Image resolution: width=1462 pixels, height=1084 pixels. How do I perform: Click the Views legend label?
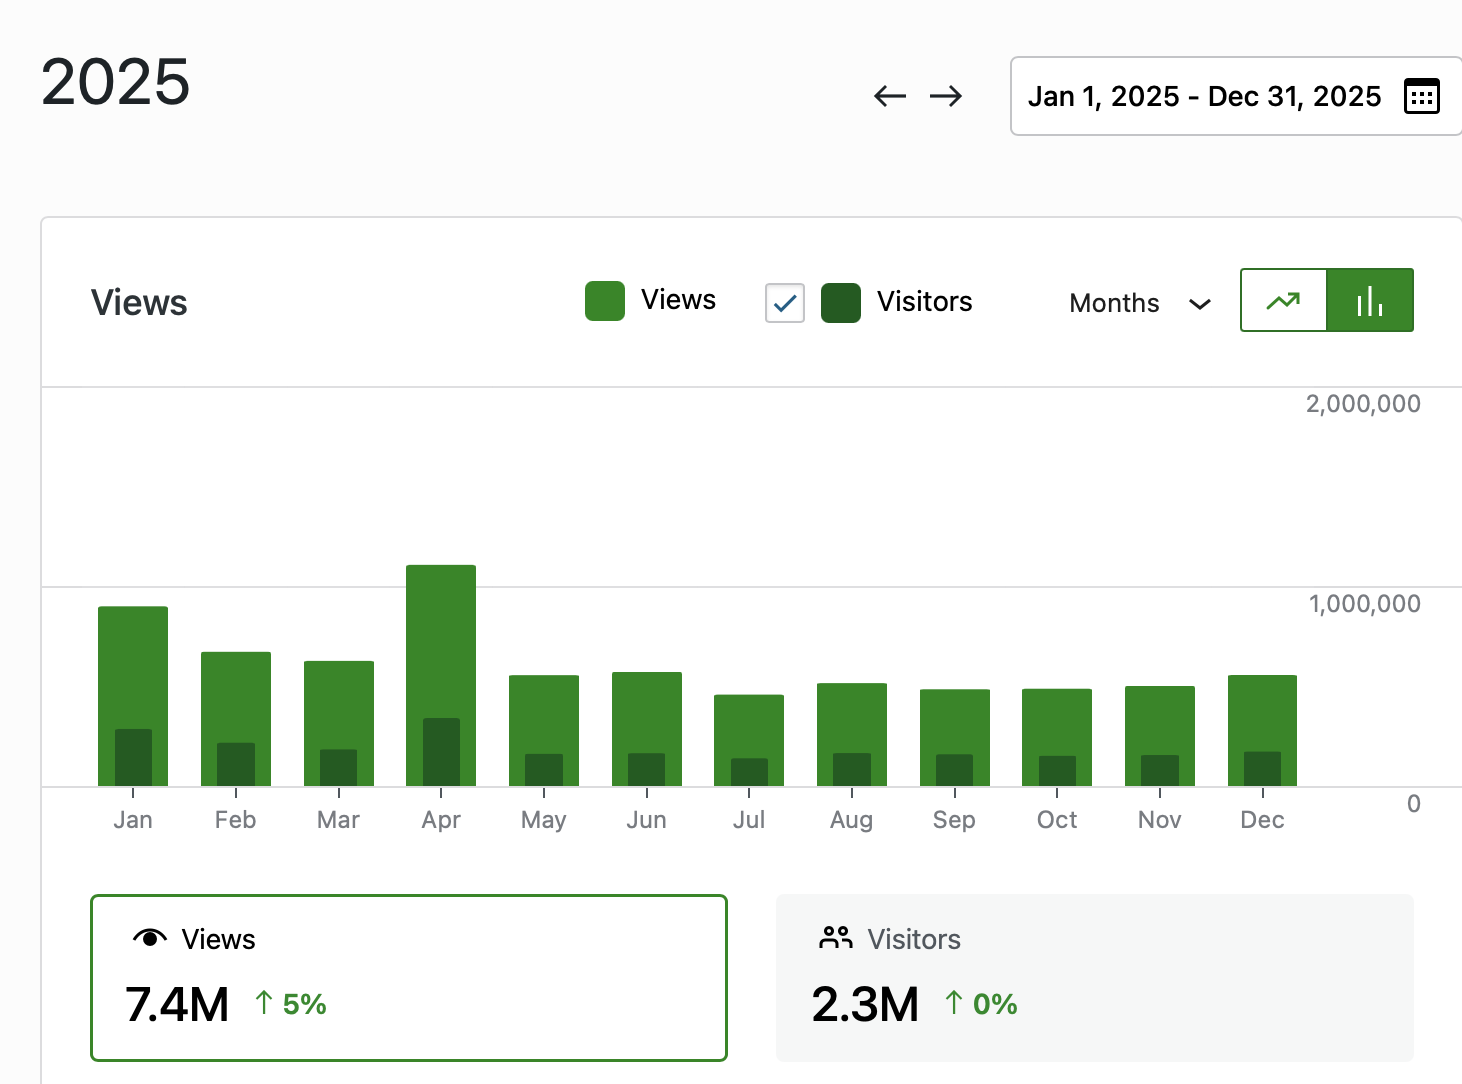678,300
